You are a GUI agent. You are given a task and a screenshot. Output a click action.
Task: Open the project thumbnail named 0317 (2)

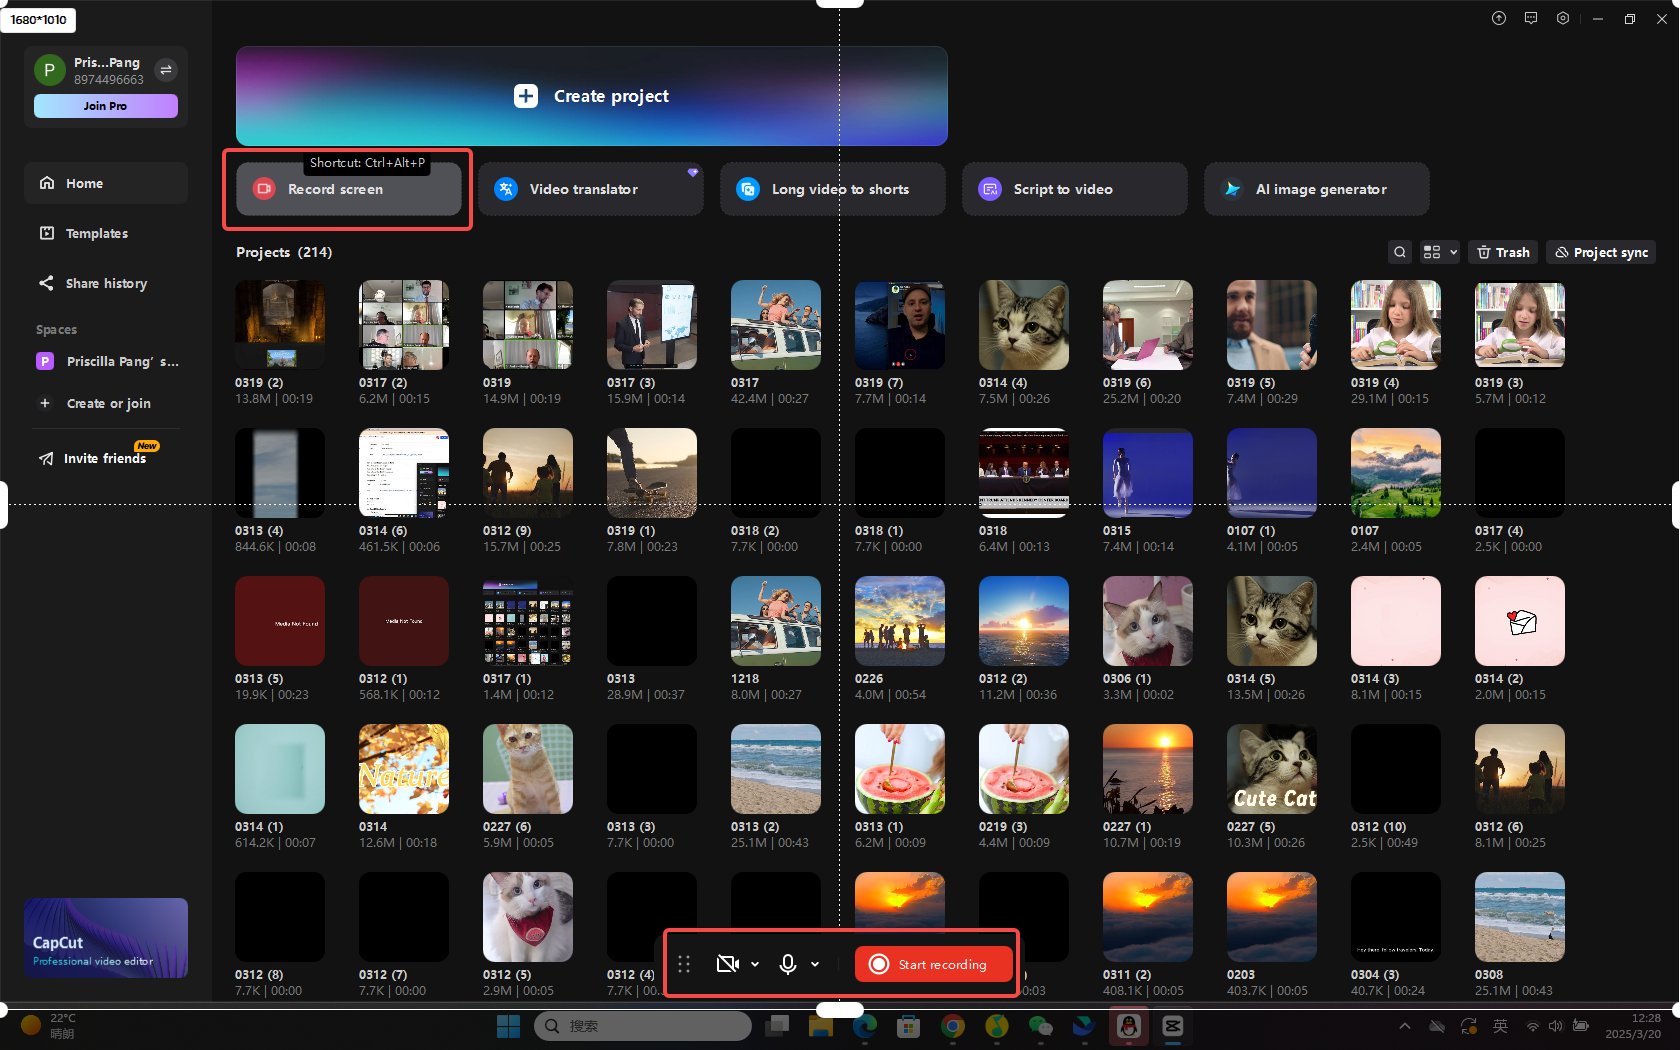404,325
